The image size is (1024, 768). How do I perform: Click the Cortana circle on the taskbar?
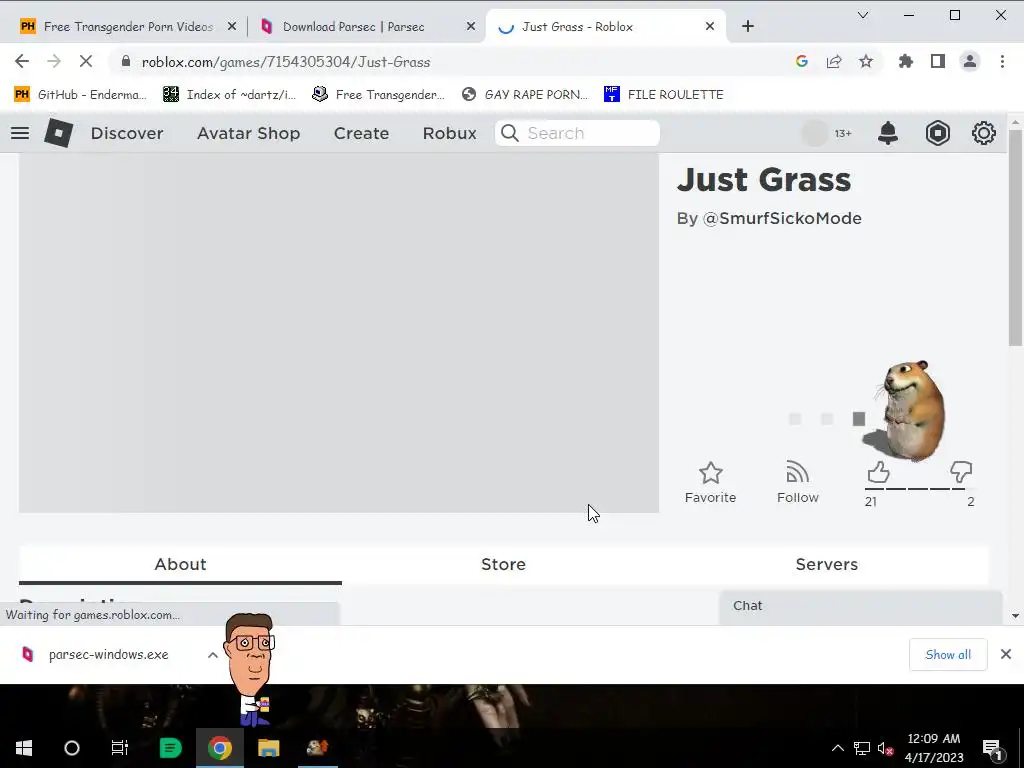tap(72, 748)
